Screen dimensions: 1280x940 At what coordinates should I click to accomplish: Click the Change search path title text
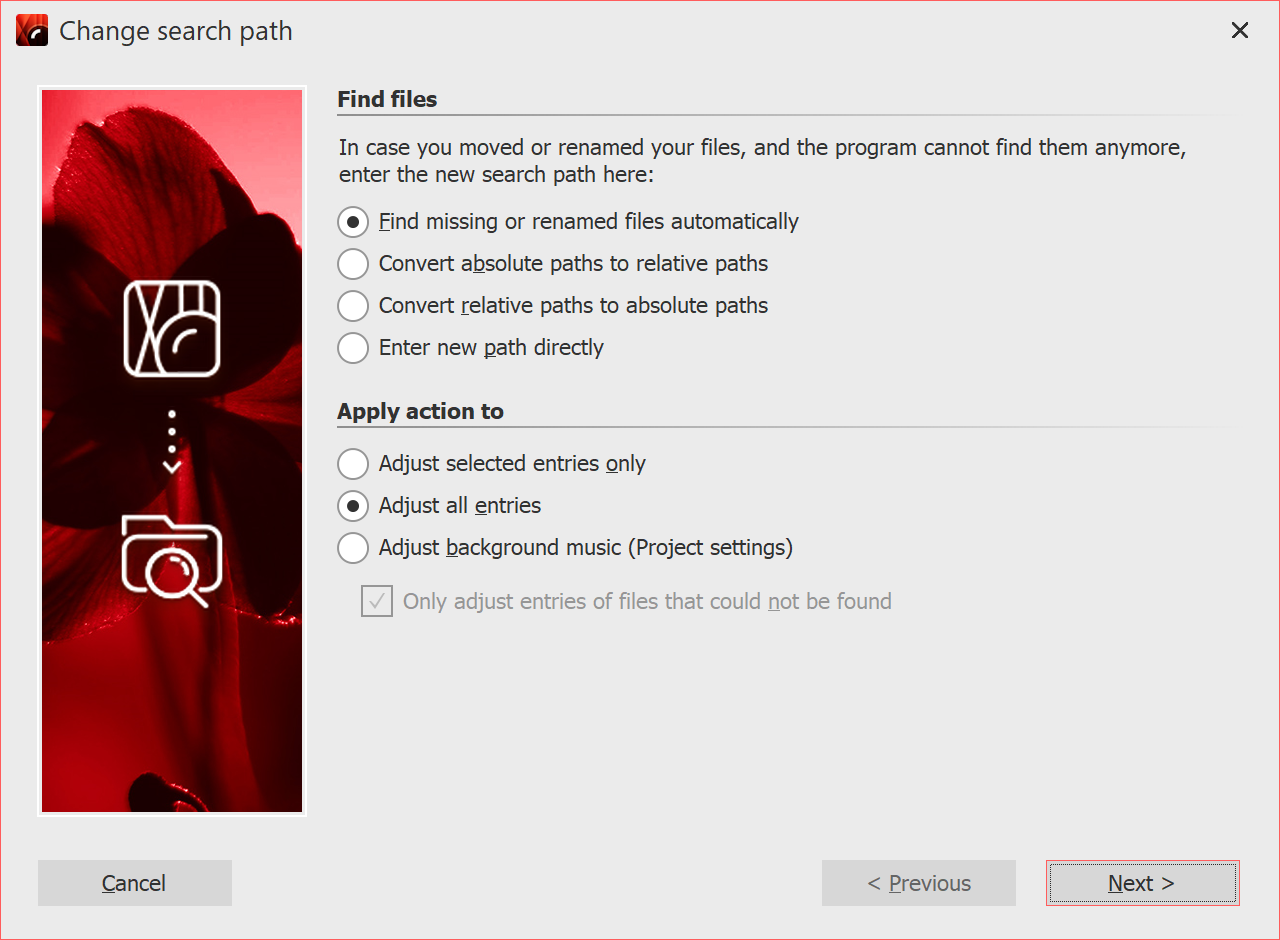pyautogui.click(x=176, y=31)
